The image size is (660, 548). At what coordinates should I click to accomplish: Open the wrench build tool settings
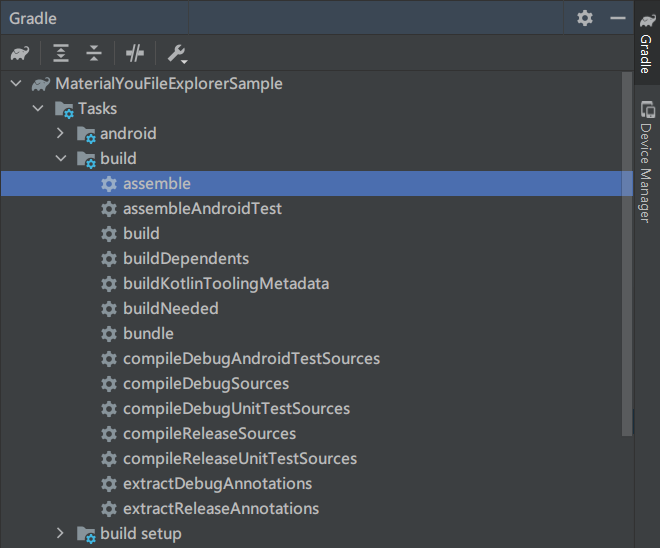tap(177, 54)
